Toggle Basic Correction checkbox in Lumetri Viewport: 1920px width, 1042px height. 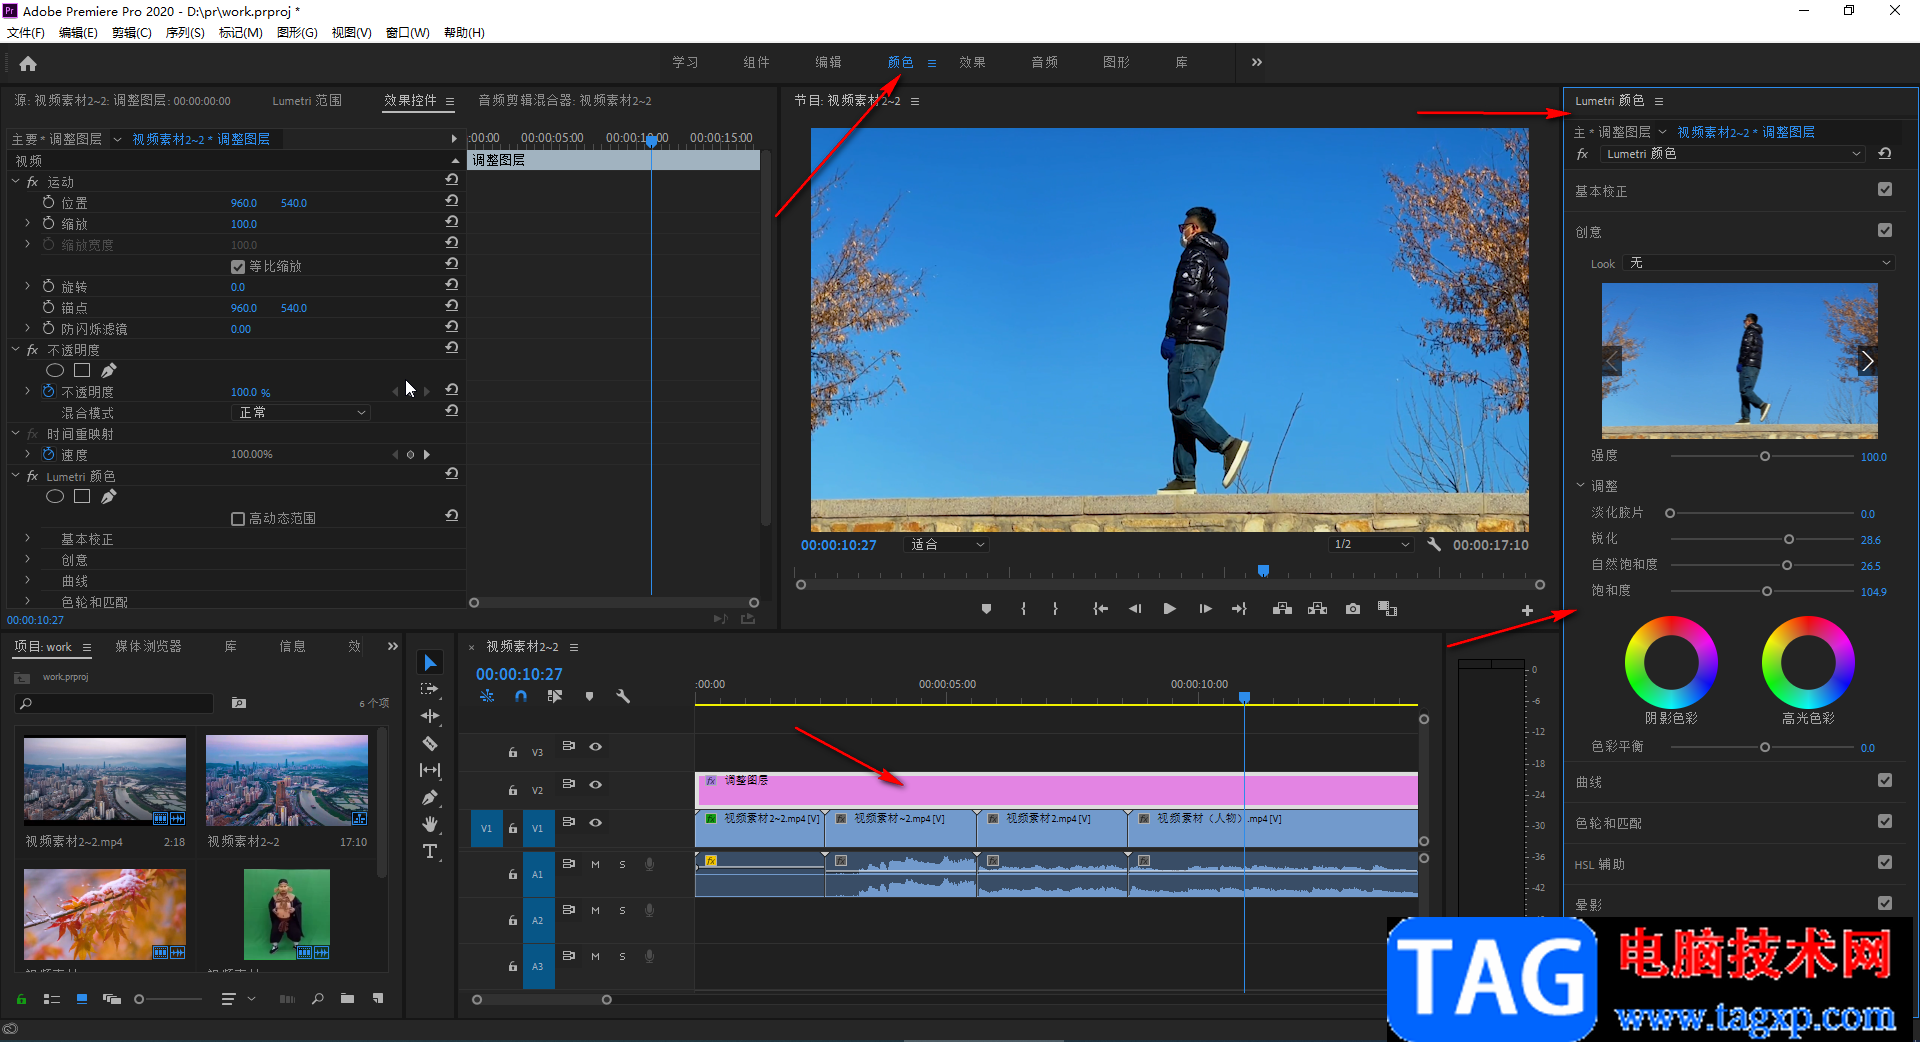(1885, 189)
